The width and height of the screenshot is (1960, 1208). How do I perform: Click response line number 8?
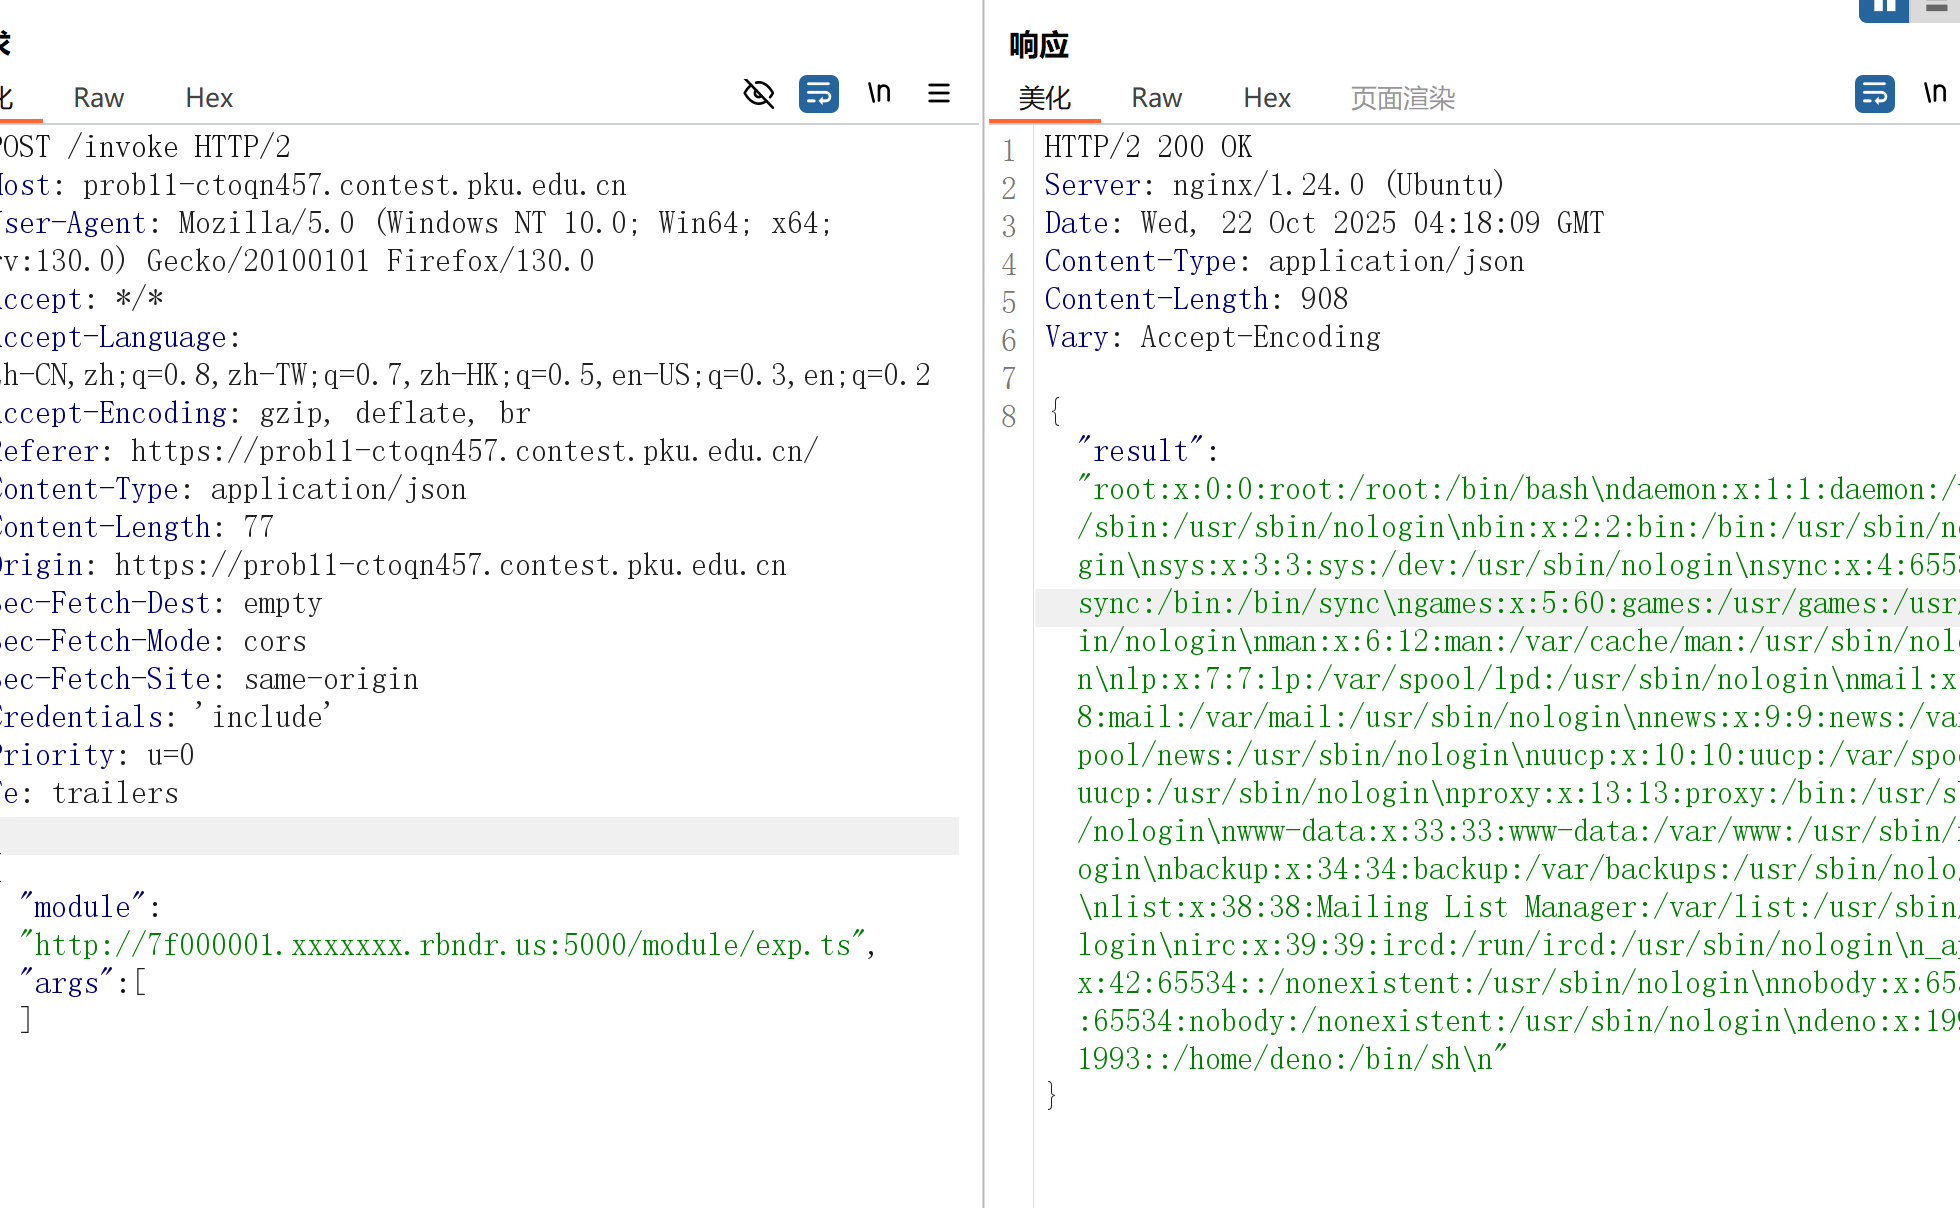(1009, 417)
